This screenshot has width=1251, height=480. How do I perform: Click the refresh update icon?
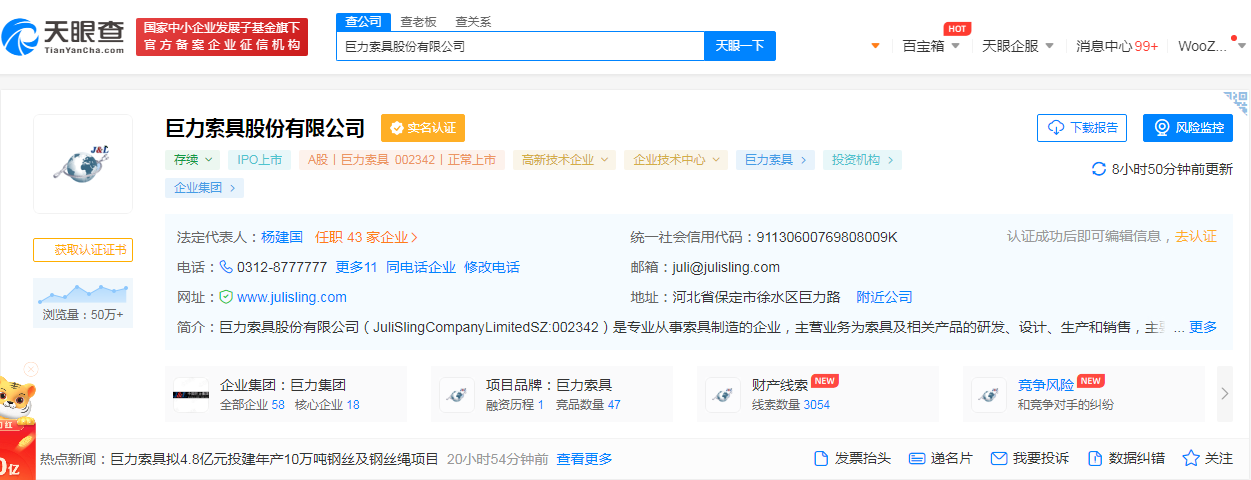[1099, 169]
